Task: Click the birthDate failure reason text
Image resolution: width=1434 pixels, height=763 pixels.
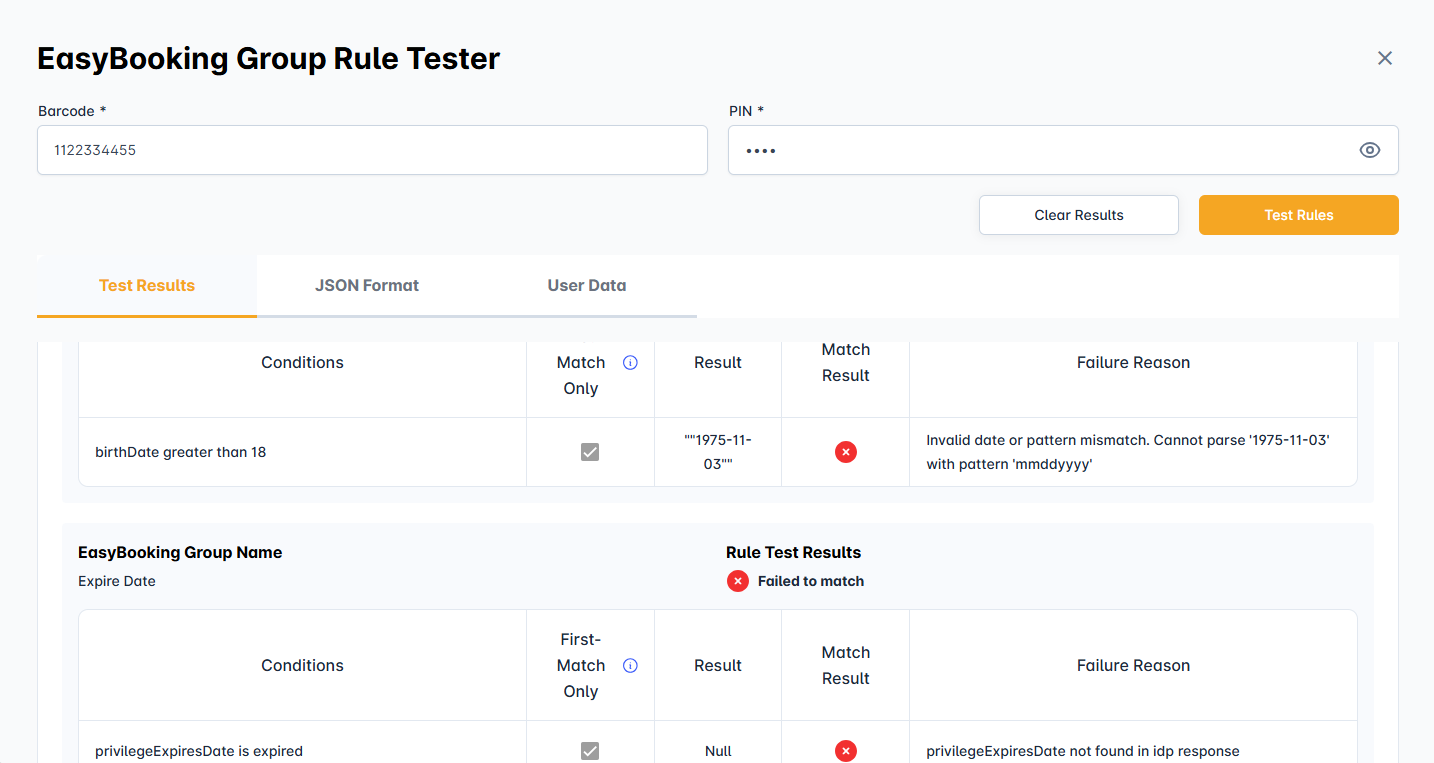Action: click(x=1127, y=452)
